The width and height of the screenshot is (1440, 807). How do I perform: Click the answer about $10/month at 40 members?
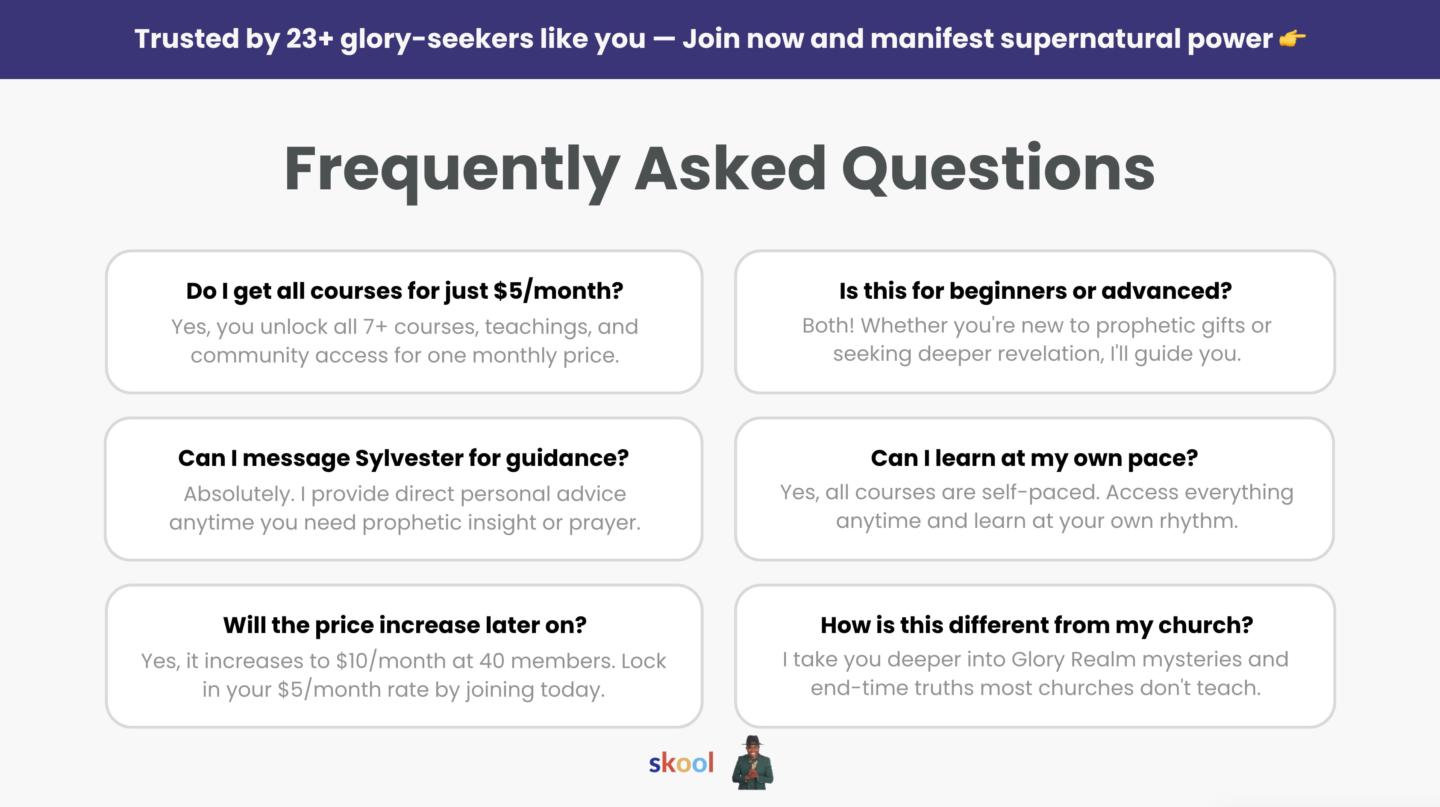[404, 675]
